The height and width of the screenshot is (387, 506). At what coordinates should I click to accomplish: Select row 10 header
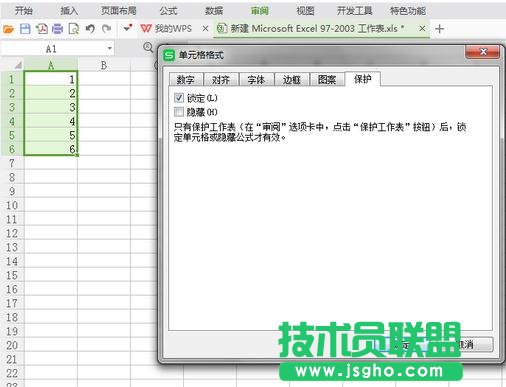(12, 205)
